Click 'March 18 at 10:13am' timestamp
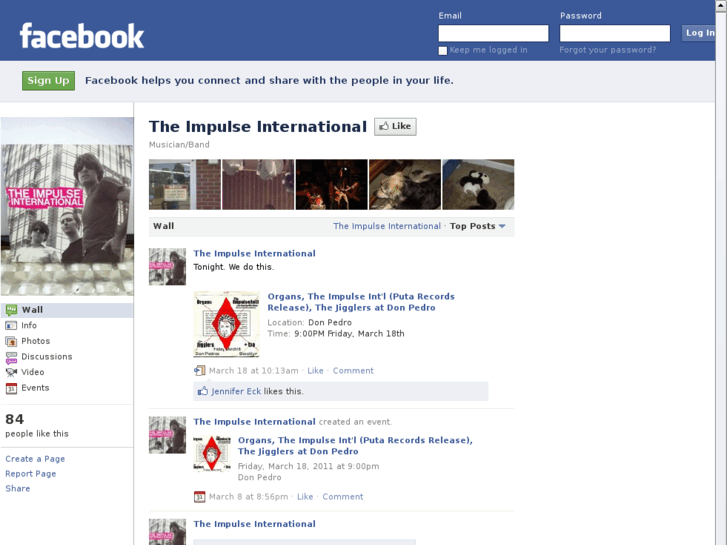The image size is (727, 545). 254,371
